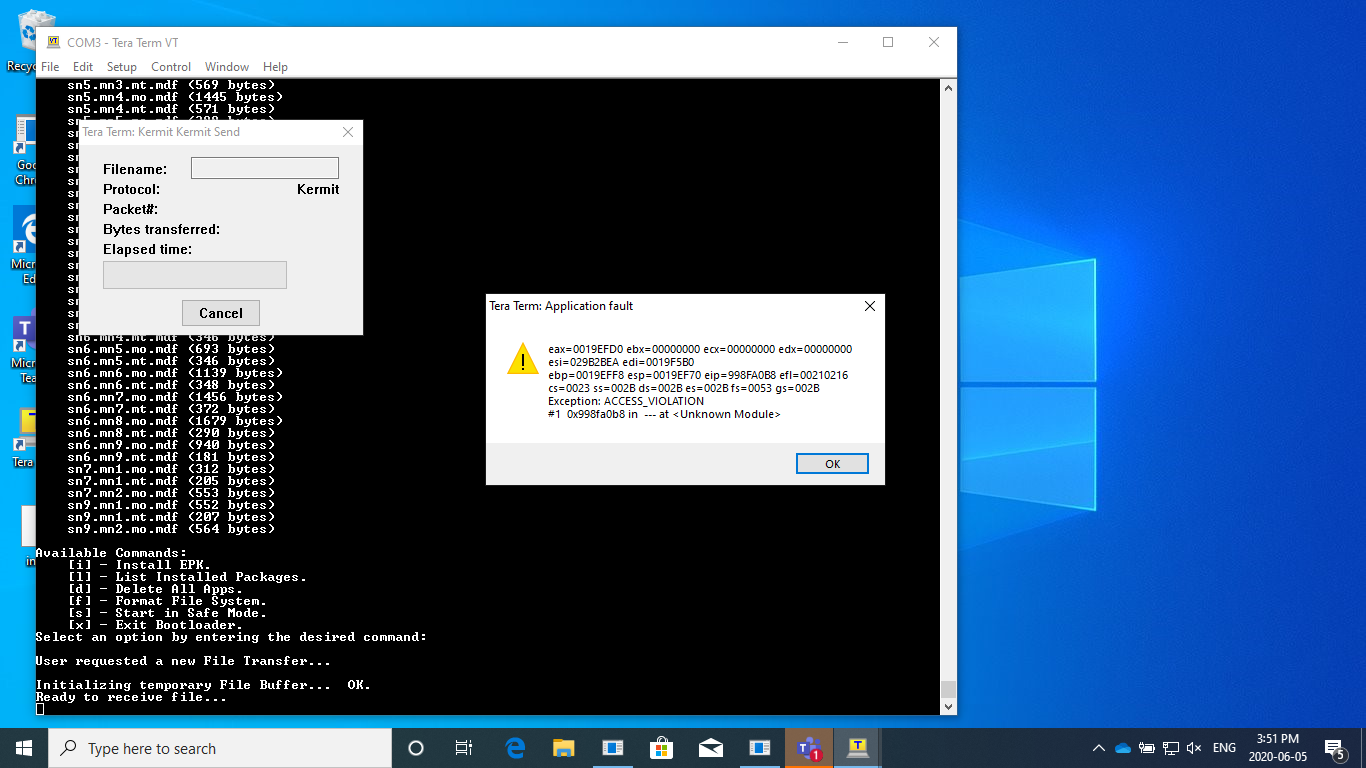This screenshot has width=1366, height=768.
Task: Launch Microsoft Edge from the taskbar
Action: (515, 748)
